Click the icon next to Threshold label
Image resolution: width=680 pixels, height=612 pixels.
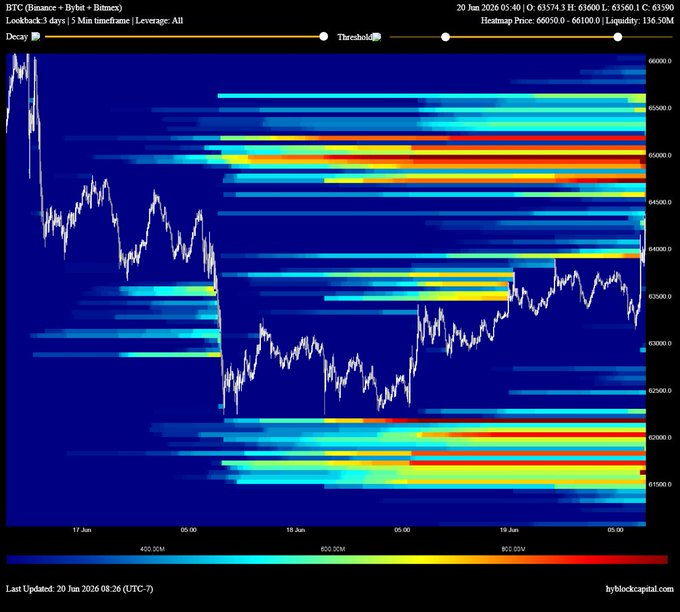click(377, 37)
